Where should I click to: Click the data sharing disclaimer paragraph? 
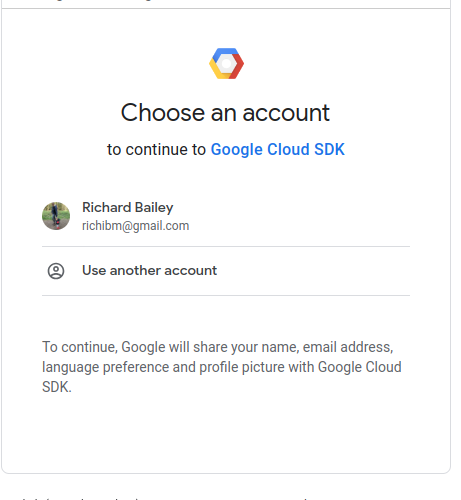(222, 367)
